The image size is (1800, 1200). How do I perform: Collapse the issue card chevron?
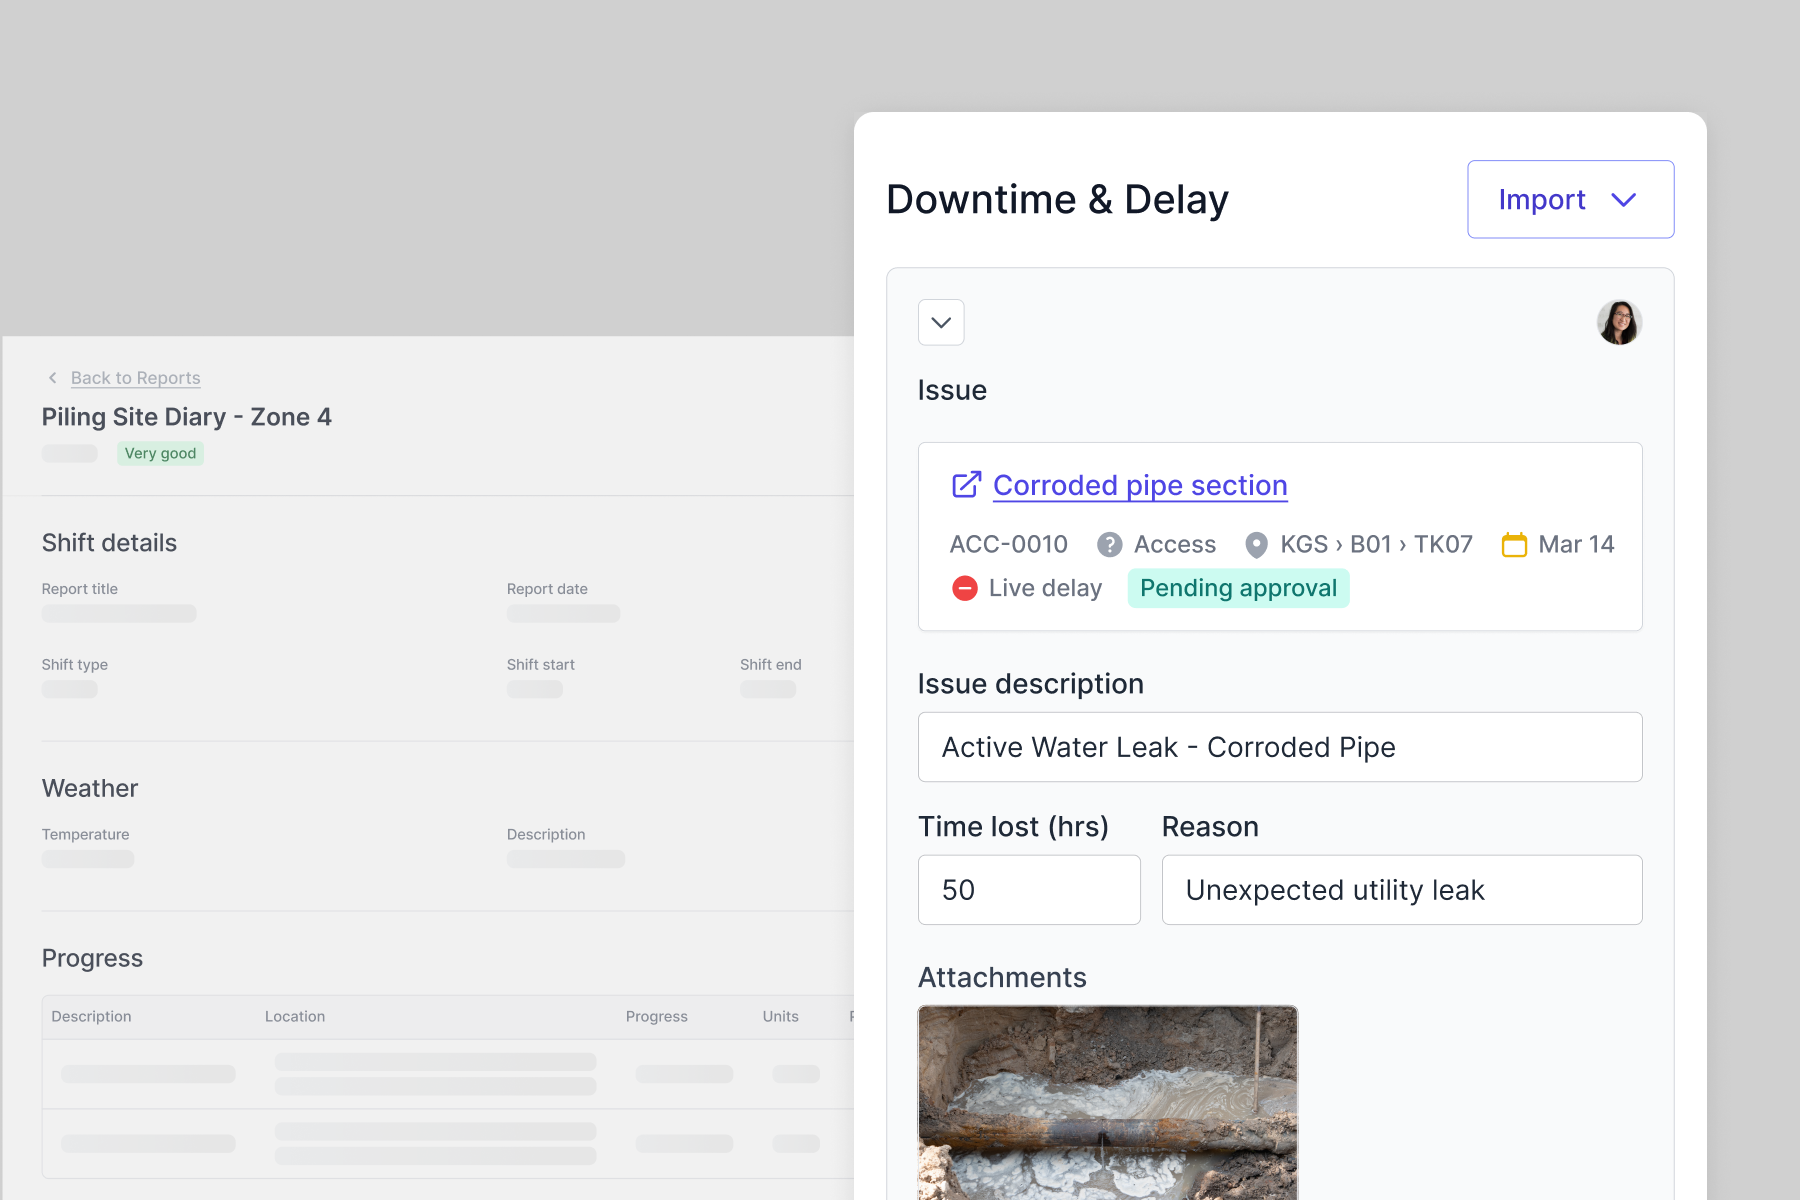(941, 322)
